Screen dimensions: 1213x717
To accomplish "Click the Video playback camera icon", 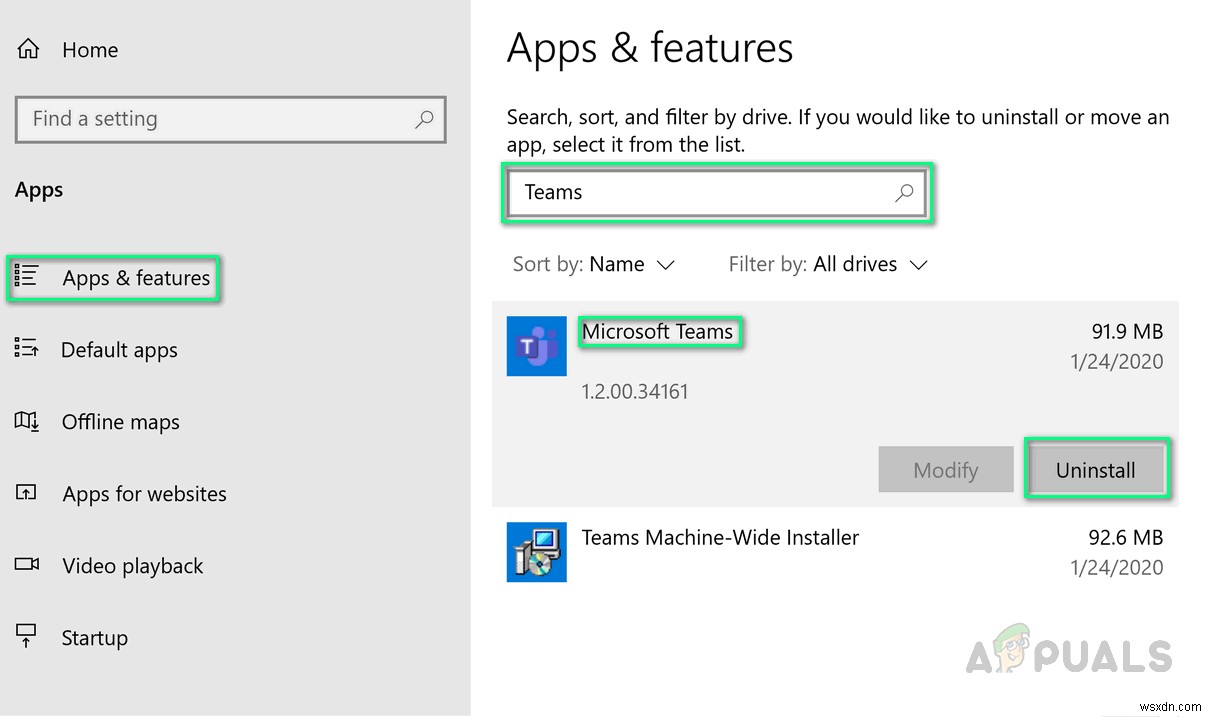I will pos(27,565).
